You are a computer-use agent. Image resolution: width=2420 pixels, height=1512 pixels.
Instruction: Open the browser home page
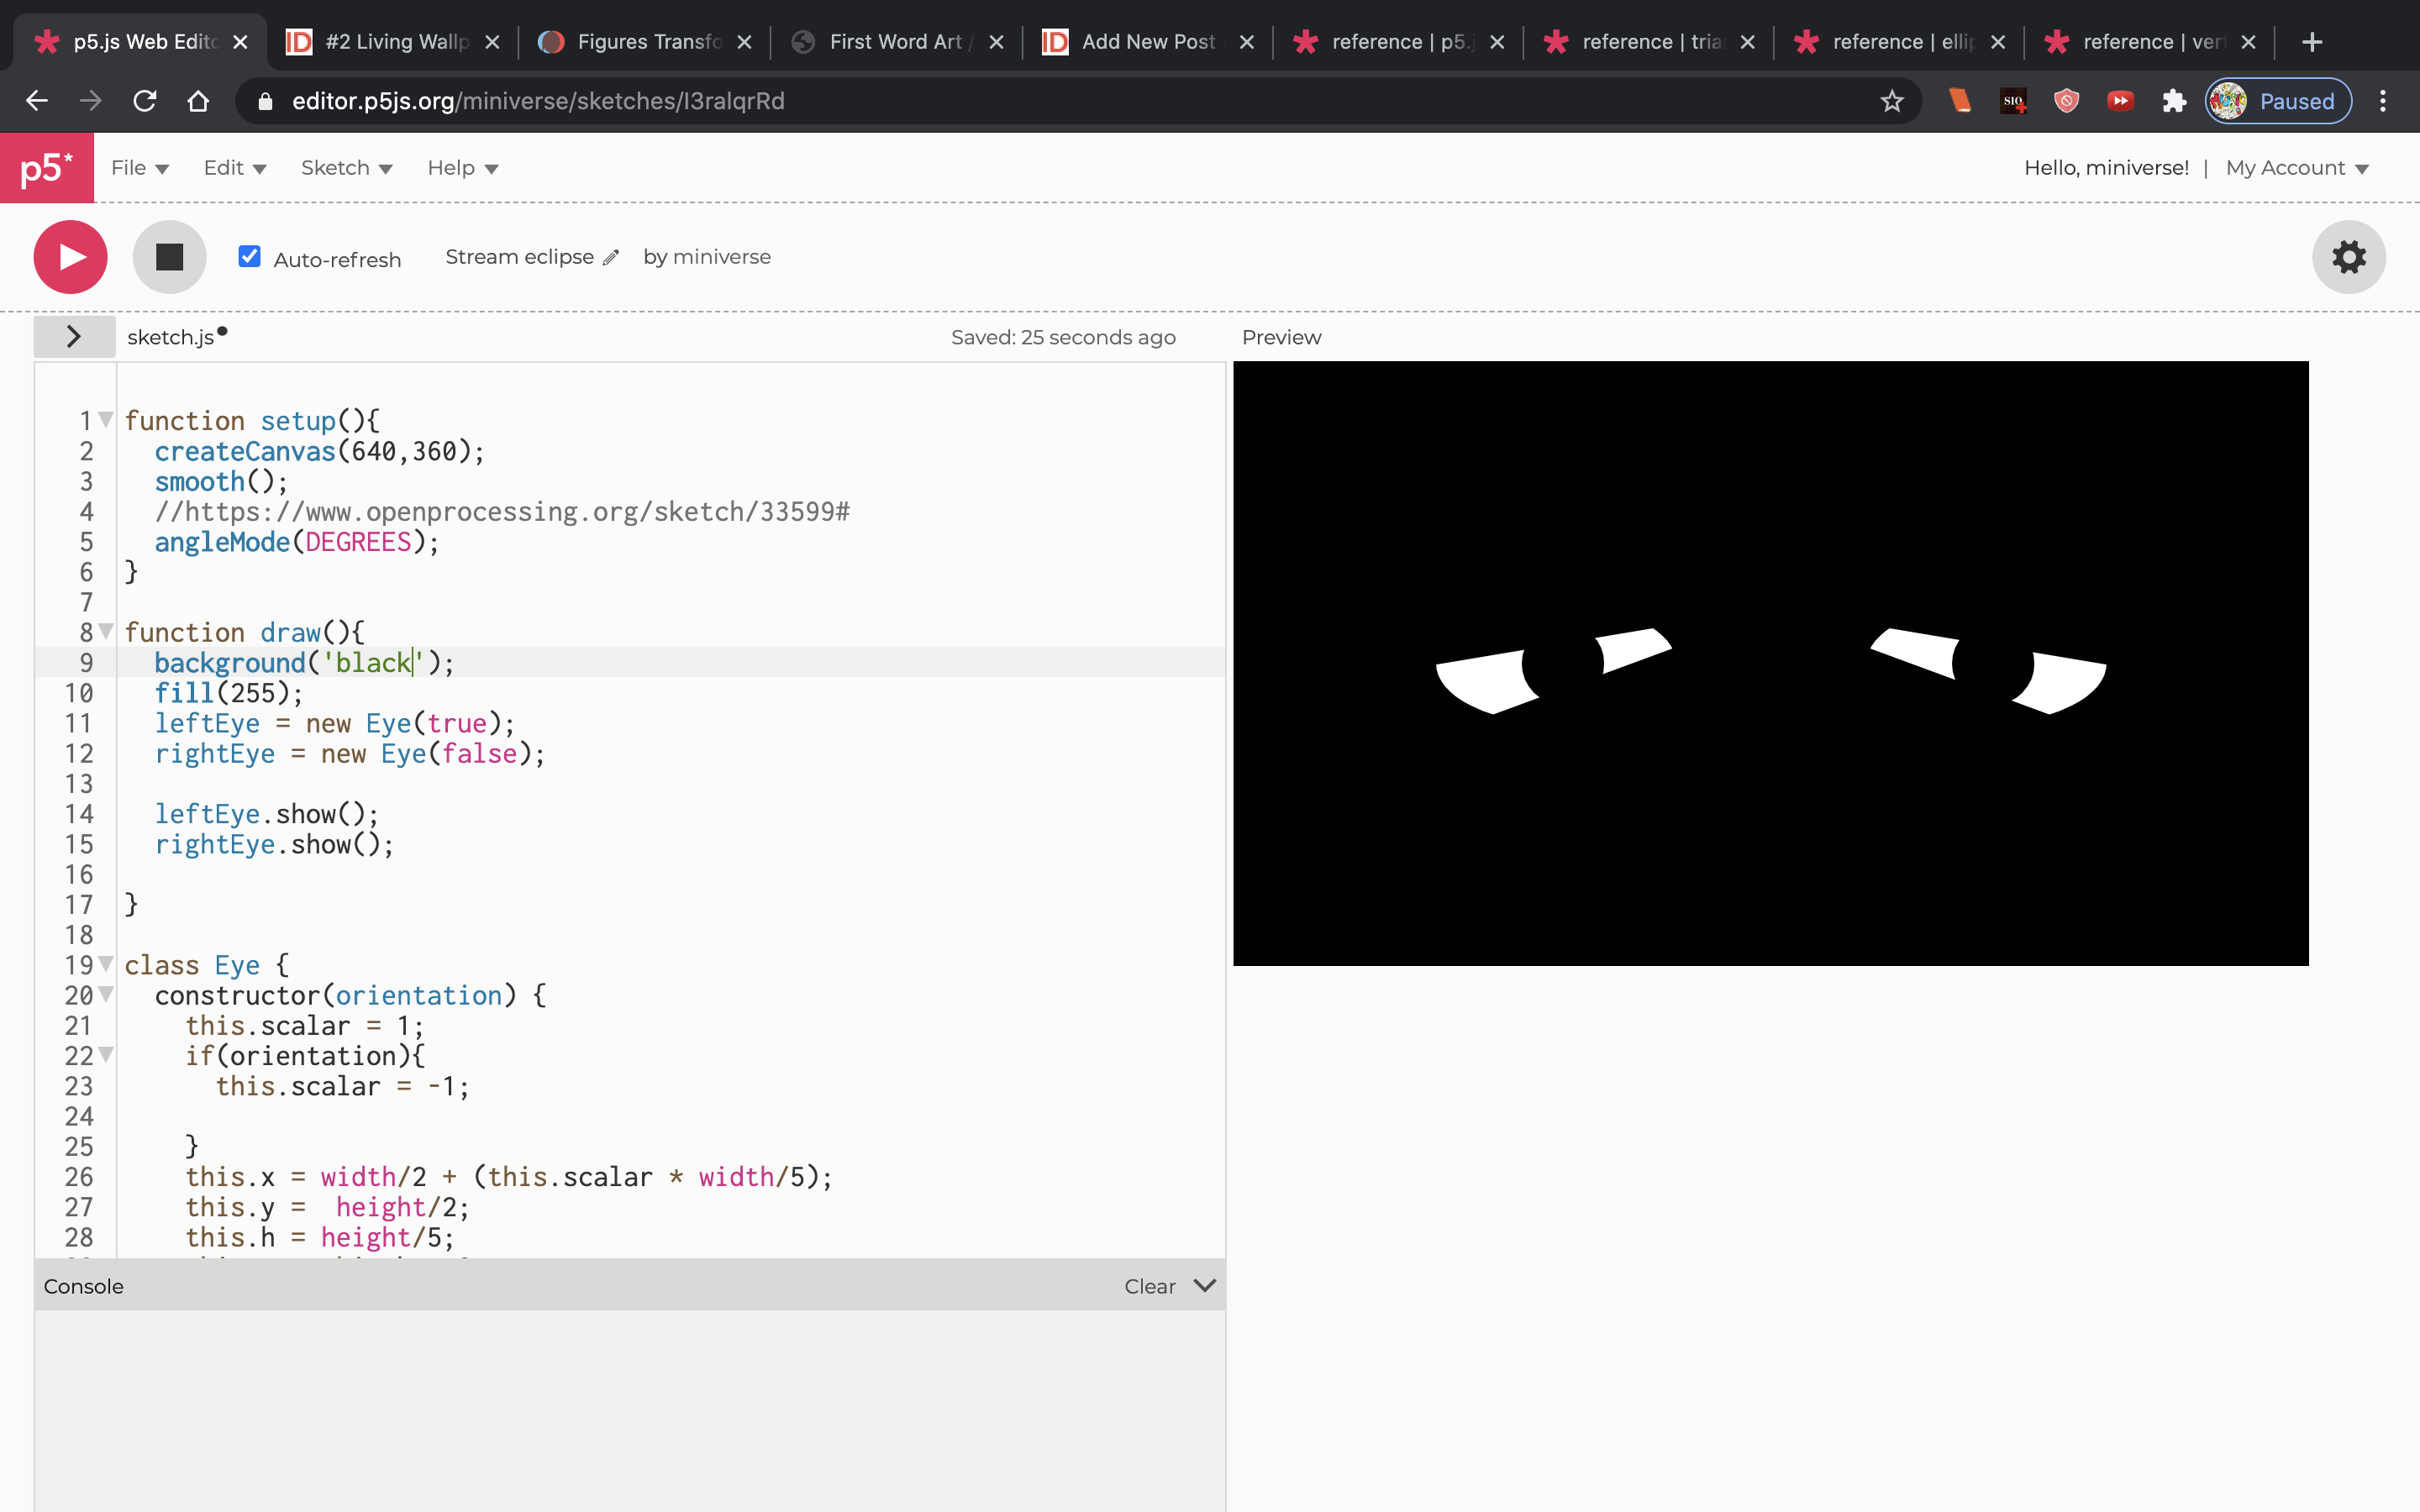coord(198,101)
